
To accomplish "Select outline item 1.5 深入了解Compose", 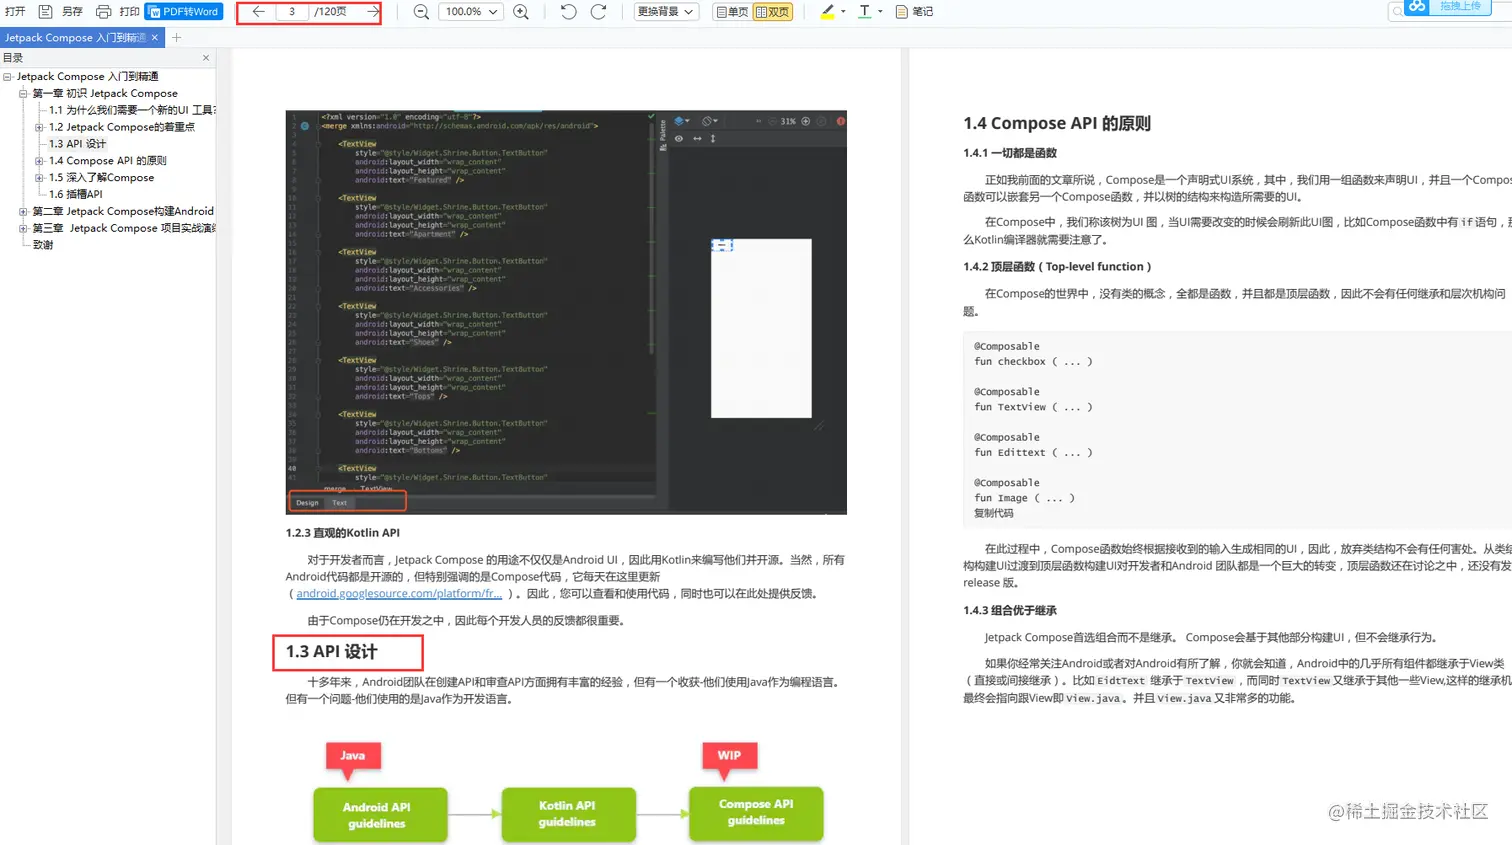I will click(x=102, y=178).
